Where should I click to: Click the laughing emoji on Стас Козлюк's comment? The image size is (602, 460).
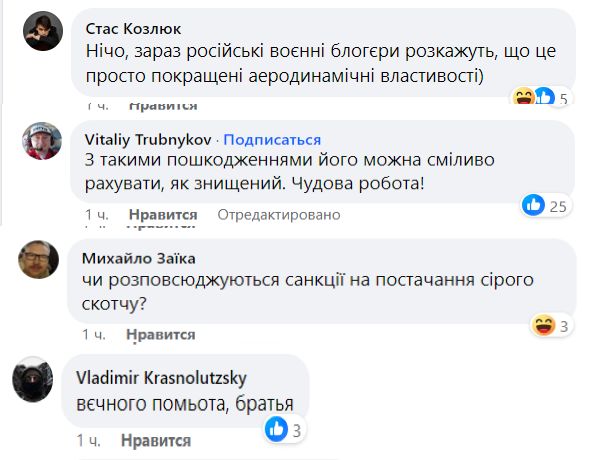[x=524, y=96]
